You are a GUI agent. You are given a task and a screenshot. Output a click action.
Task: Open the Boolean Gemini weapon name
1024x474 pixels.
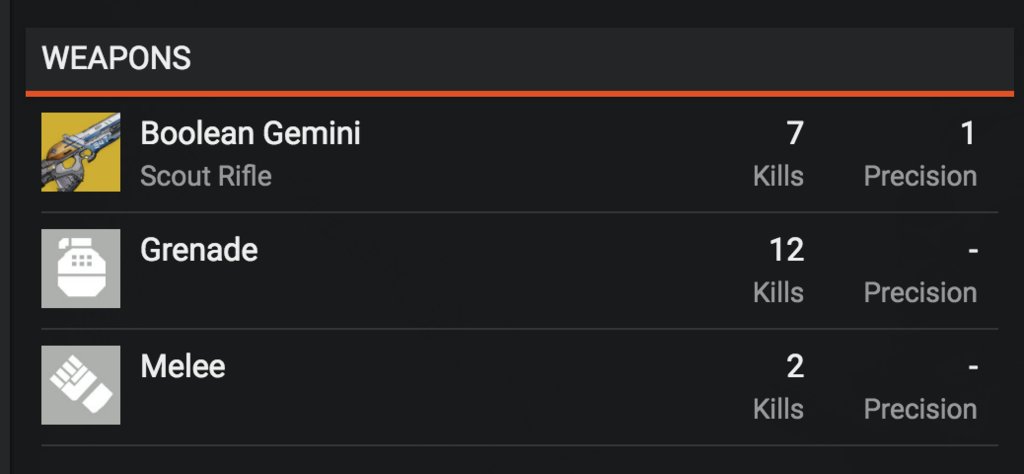250,133
